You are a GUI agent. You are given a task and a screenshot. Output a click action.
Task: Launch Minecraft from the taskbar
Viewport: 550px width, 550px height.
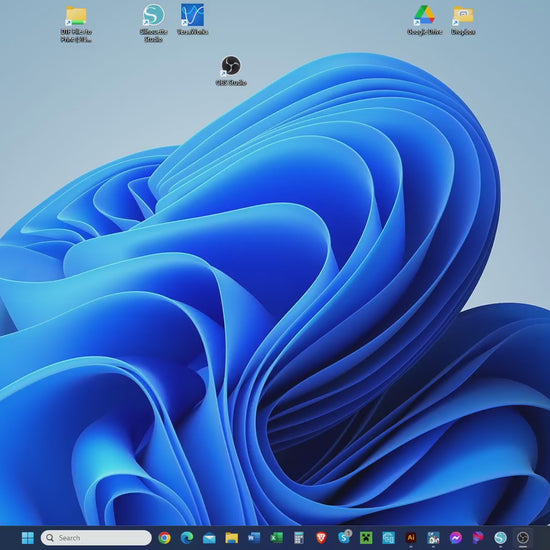366,537
